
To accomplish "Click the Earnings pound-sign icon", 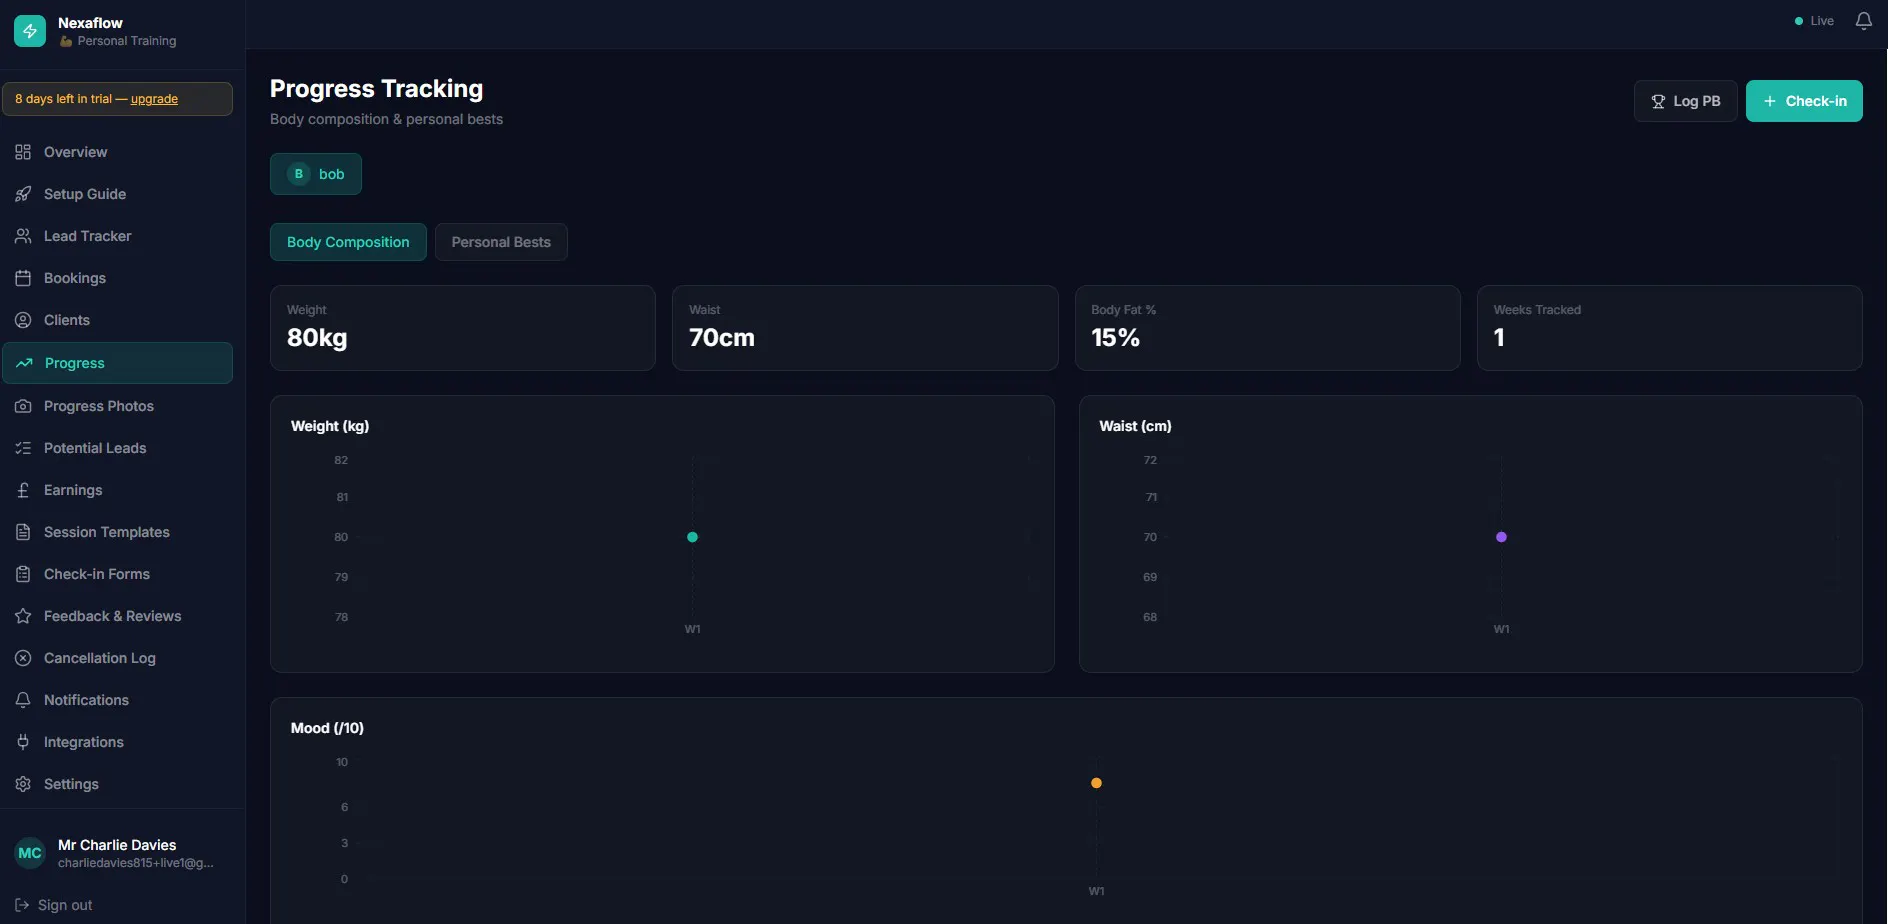I will [23, 490].
